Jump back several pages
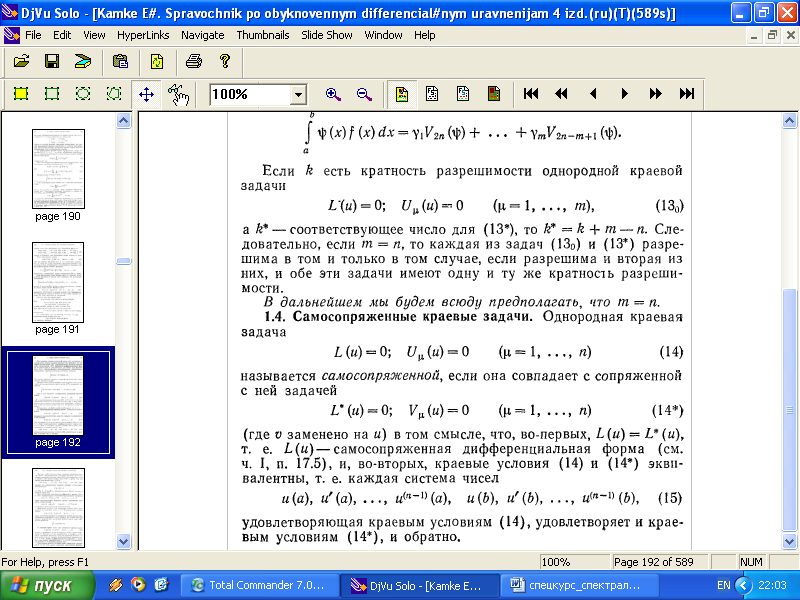This screenshot has height=600, width=800. coord(561,94)
